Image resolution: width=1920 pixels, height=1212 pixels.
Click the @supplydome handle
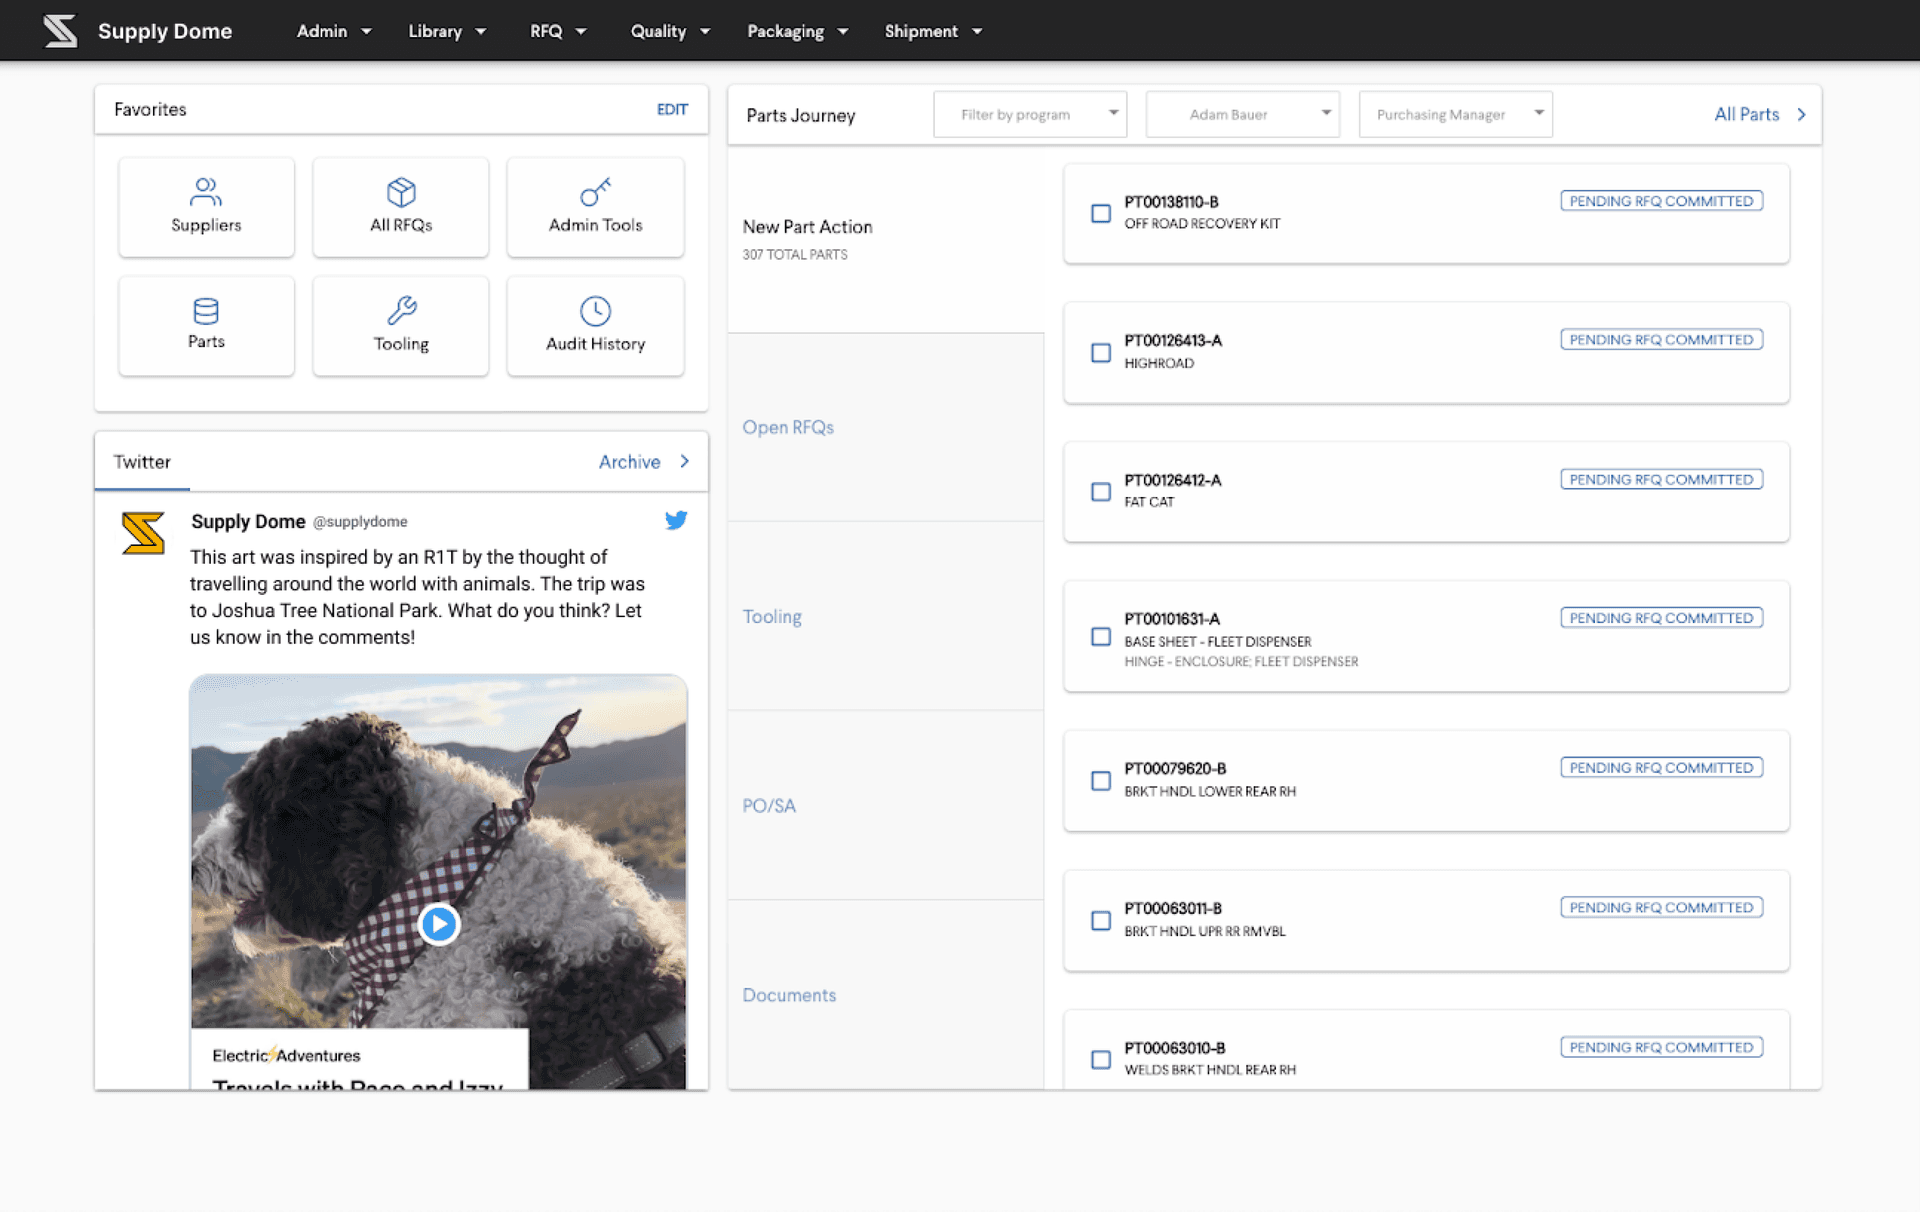tap(360, 522)
